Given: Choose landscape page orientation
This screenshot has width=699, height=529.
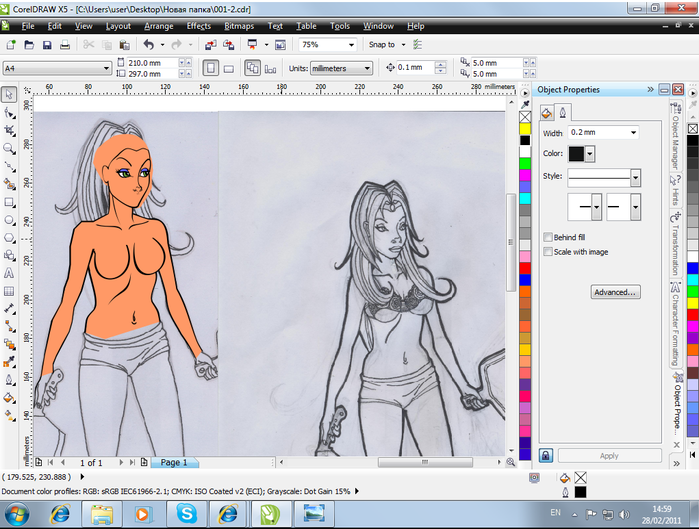Looking at the screenshot, I should [229, 68].
